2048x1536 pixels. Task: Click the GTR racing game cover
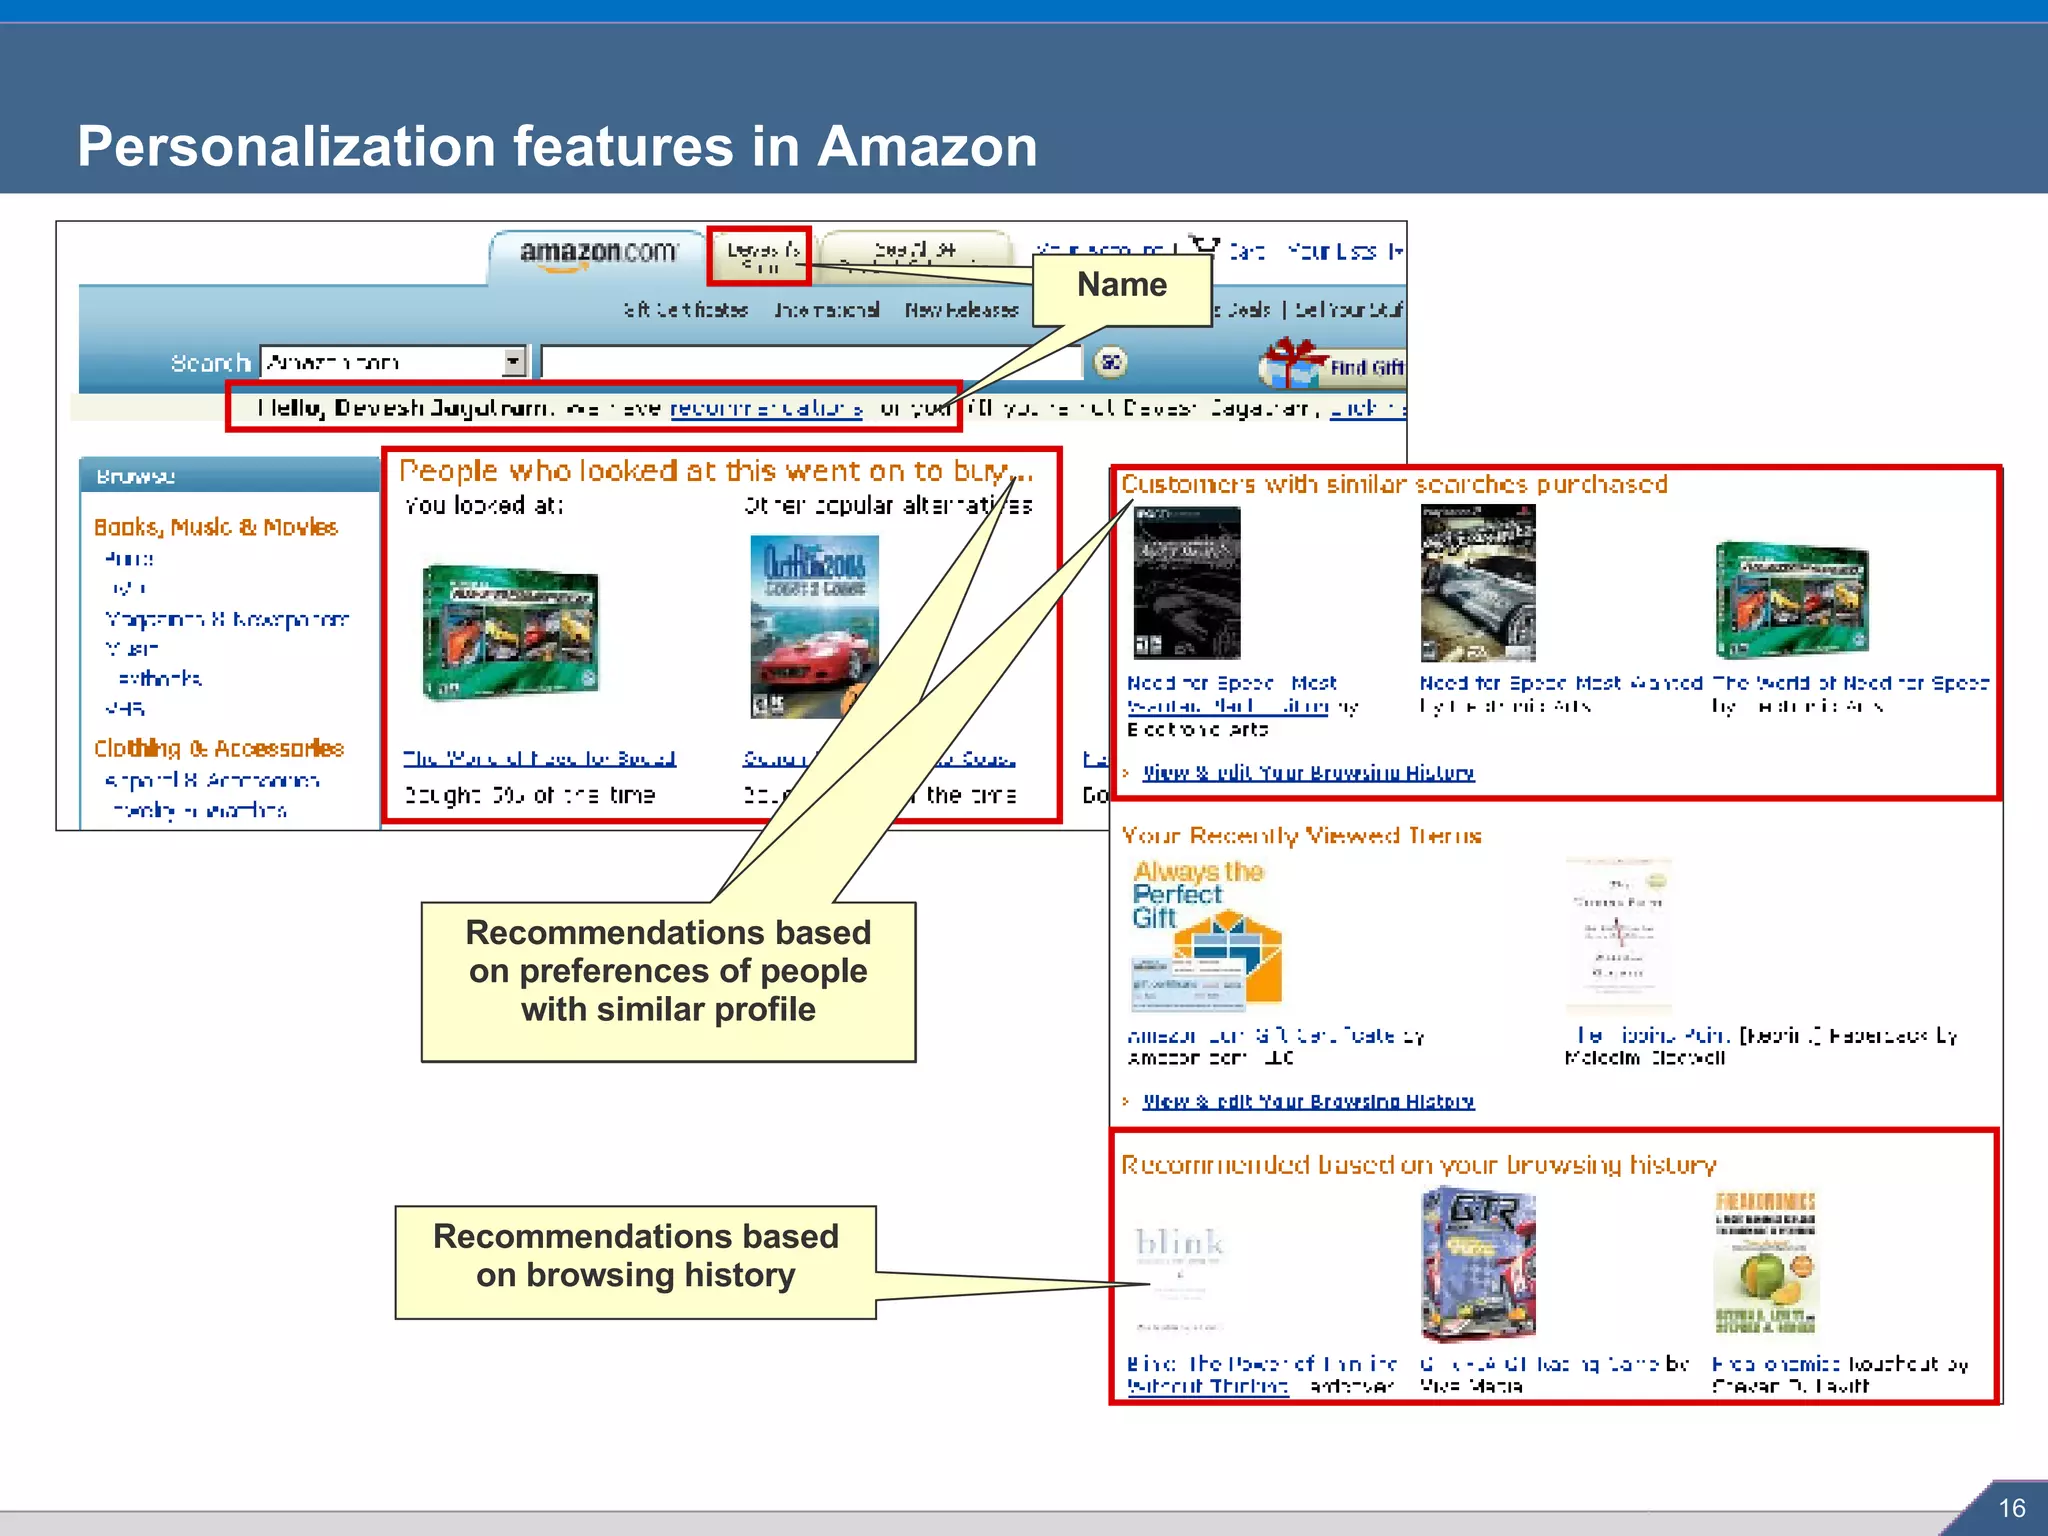coord(1478,1264)
